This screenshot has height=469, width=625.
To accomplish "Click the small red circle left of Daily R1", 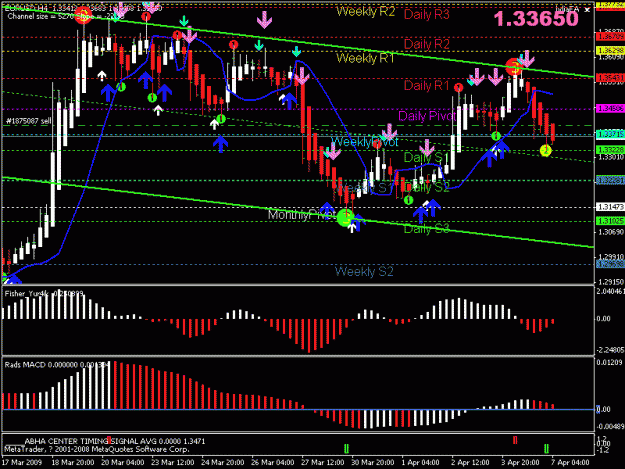I will coord(458,87).
